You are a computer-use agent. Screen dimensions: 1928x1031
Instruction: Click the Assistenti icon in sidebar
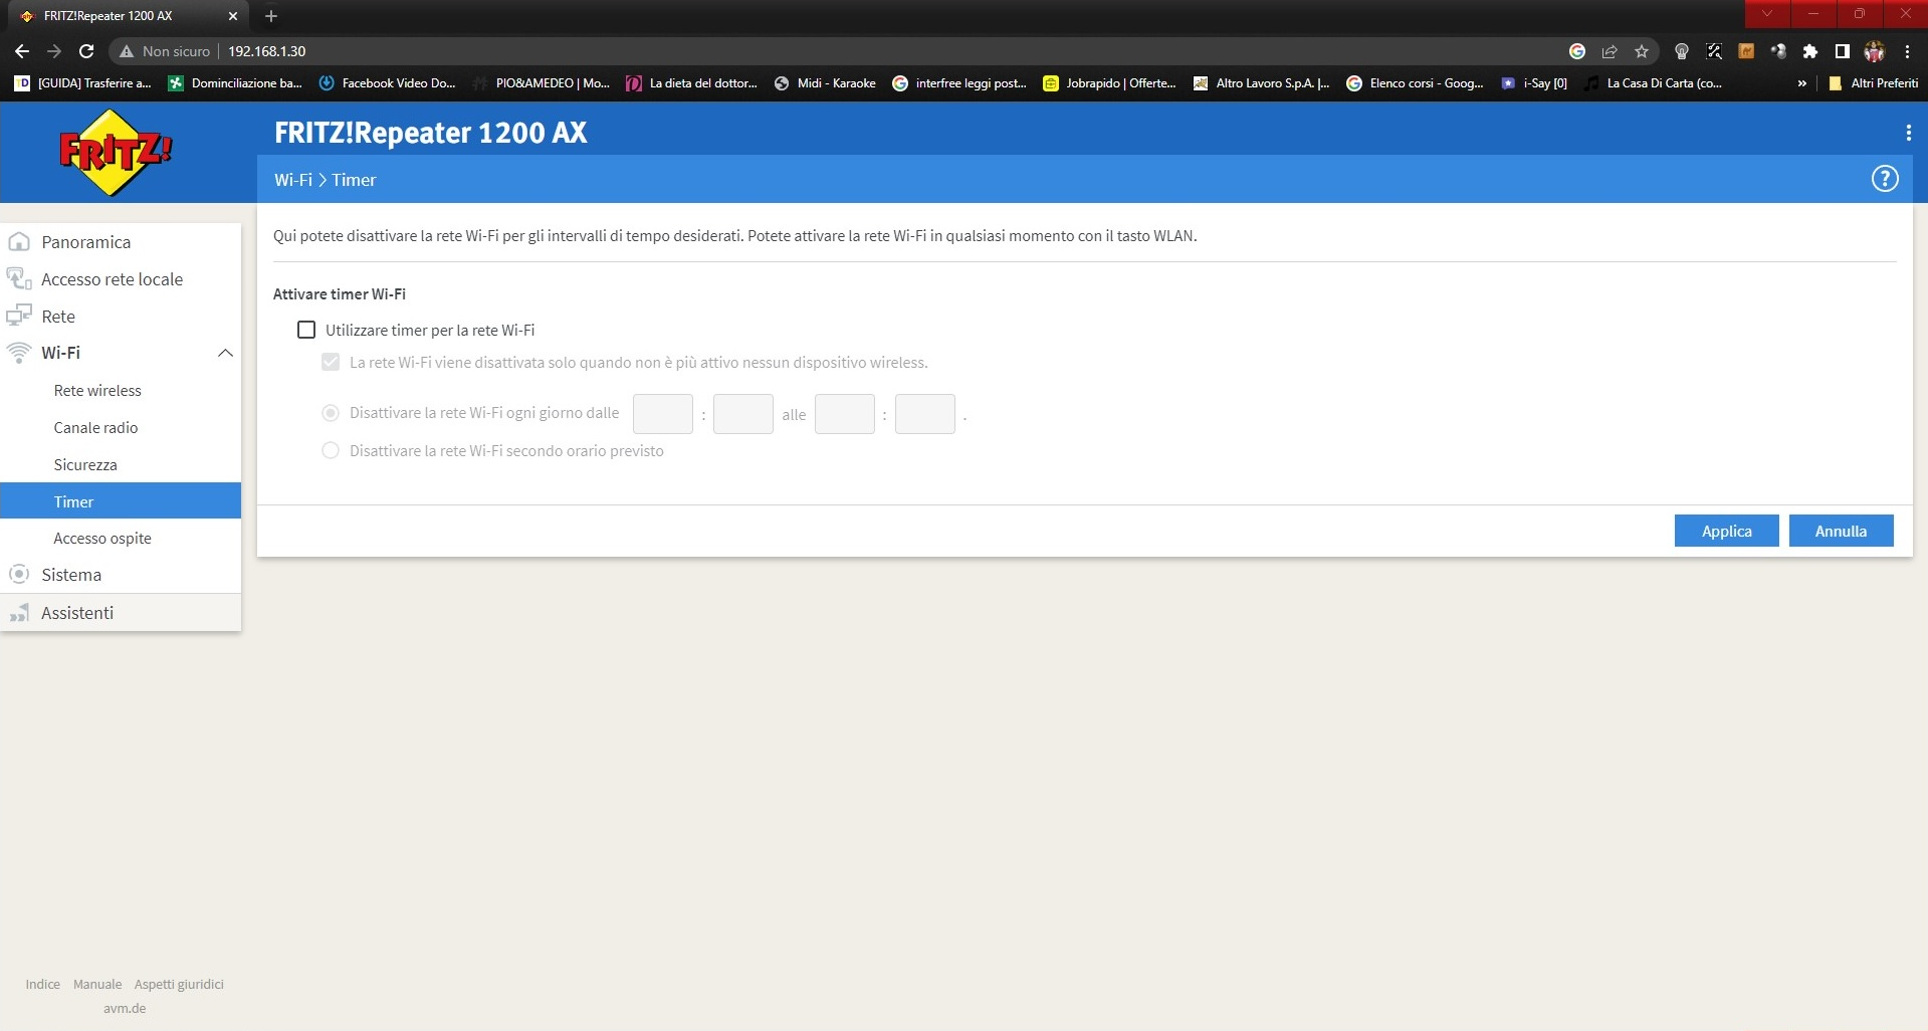(x=19, y=612)
